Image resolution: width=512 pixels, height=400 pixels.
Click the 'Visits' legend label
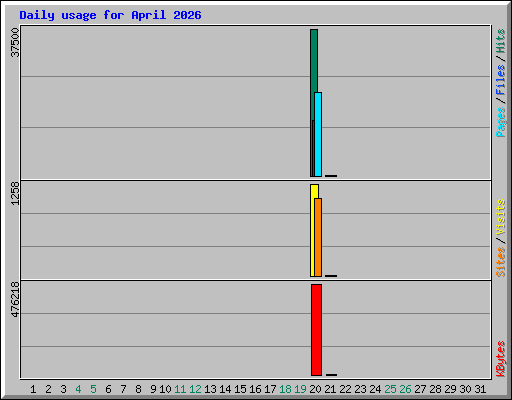pyautogui.click(x=500, y=217)
